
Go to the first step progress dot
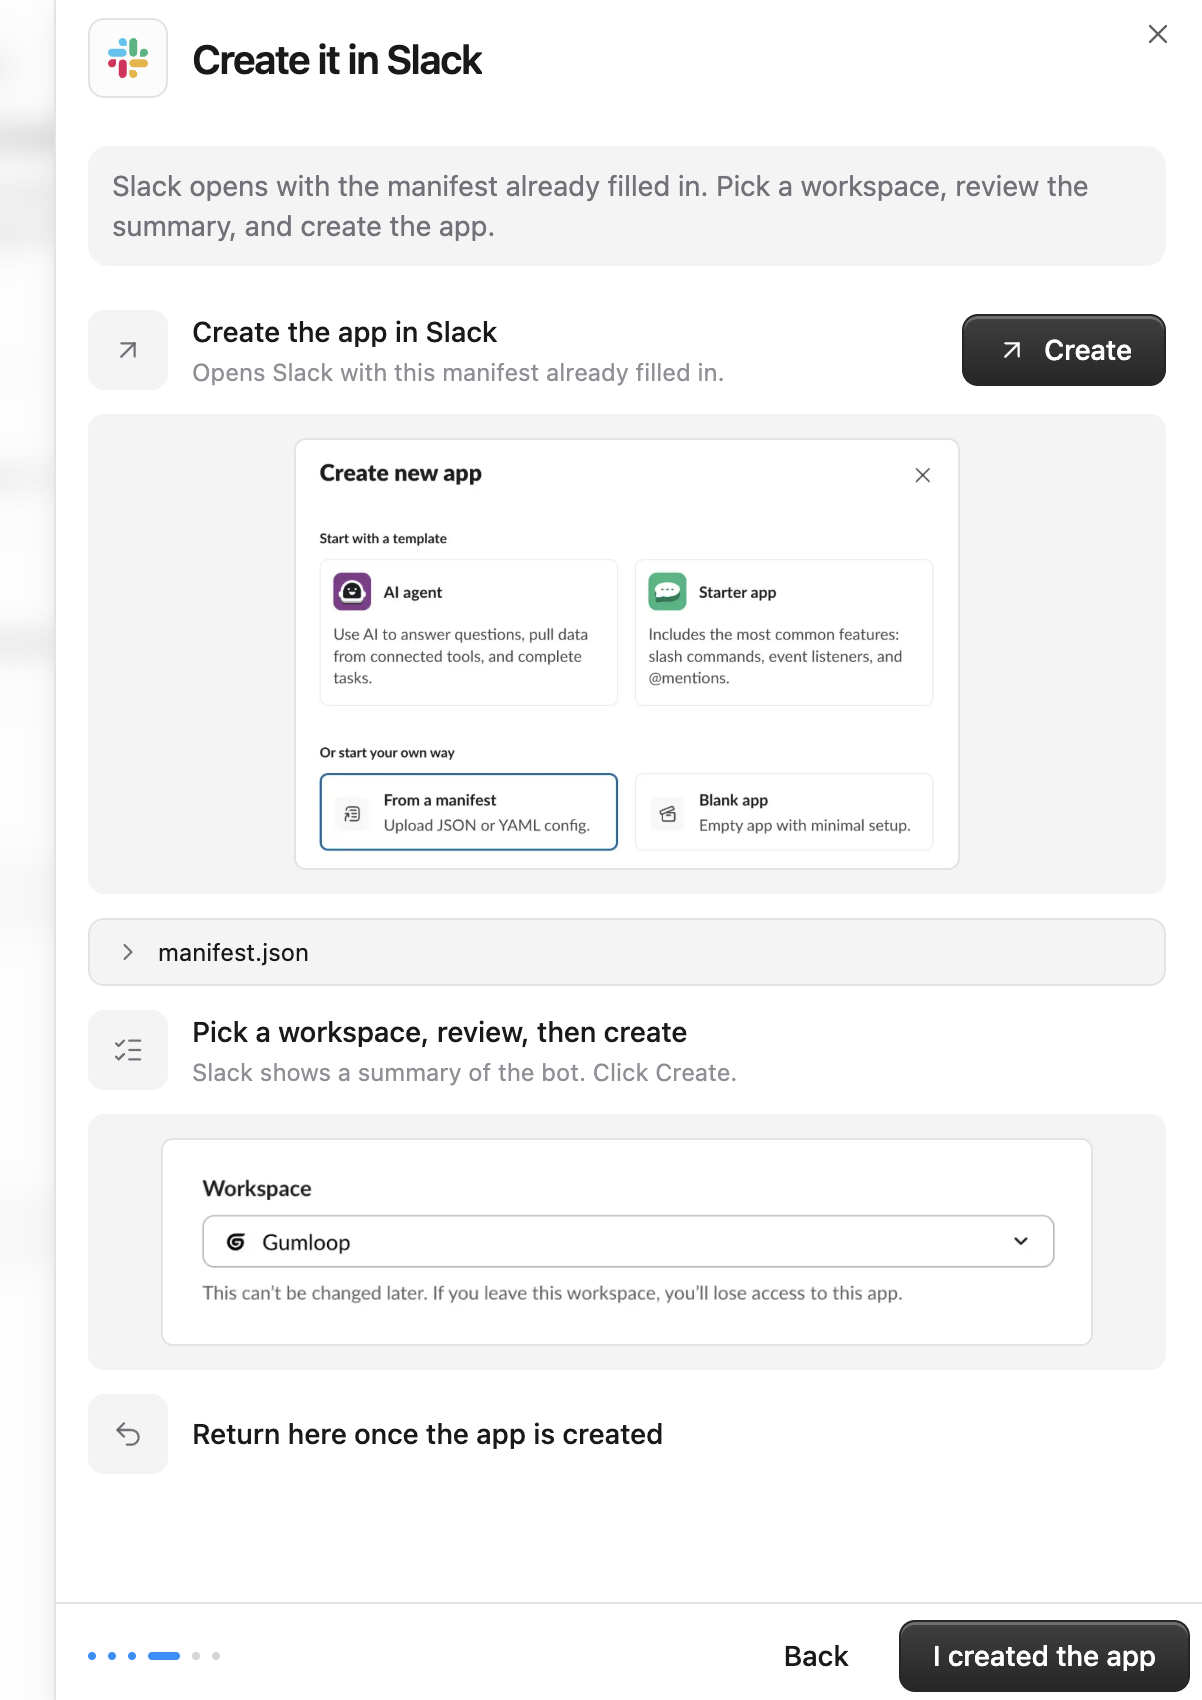click(x=92, y=1656)
